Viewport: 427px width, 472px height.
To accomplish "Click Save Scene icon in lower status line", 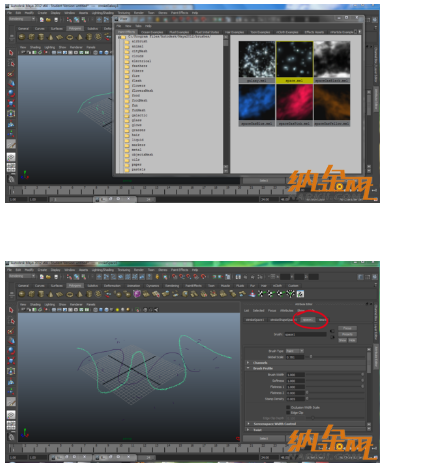I will pyautogui.click(x=56, y=277).
